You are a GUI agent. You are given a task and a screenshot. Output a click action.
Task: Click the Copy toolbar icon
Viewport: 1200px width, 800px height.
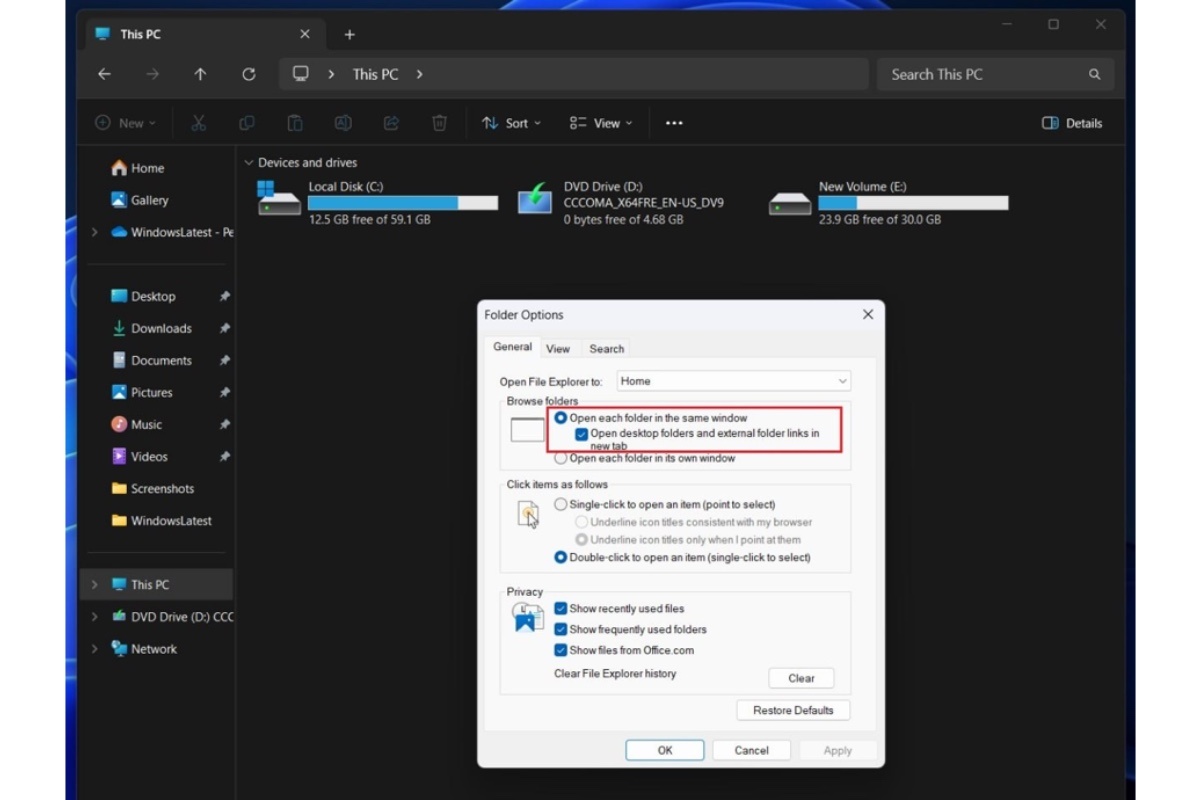pos(246,123)
